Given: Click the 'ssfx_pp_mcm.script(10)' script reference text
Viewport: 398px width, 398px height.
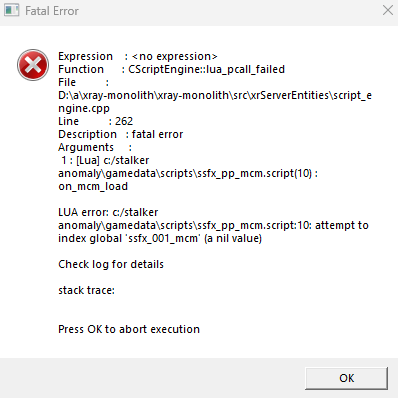Looking at the screenshot, I should 254,173.
